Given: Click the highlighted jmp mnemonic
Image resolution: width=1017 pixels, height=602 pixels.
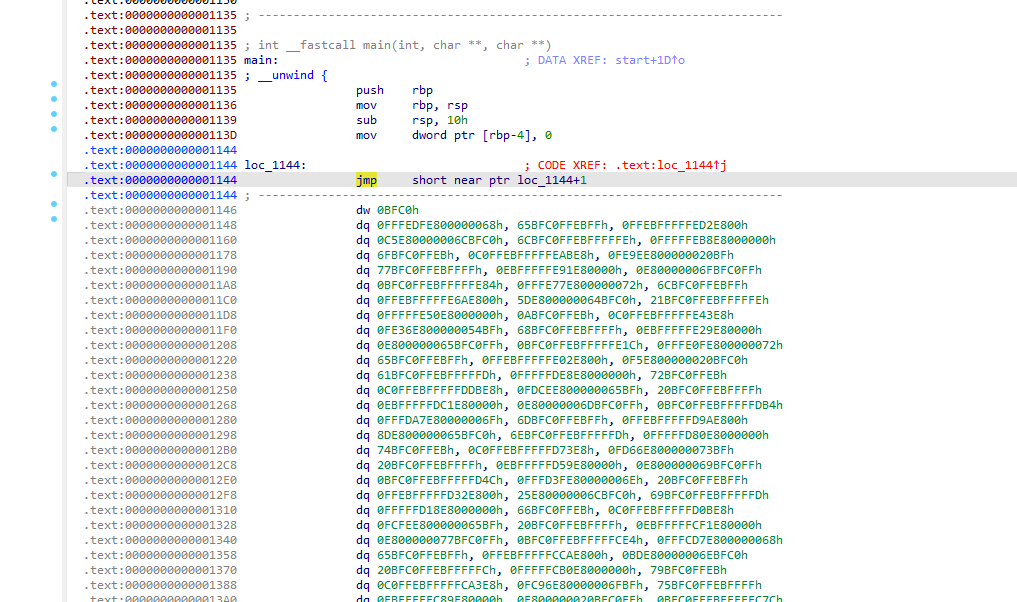Looking at the screenshot, I should pos(366,180).
